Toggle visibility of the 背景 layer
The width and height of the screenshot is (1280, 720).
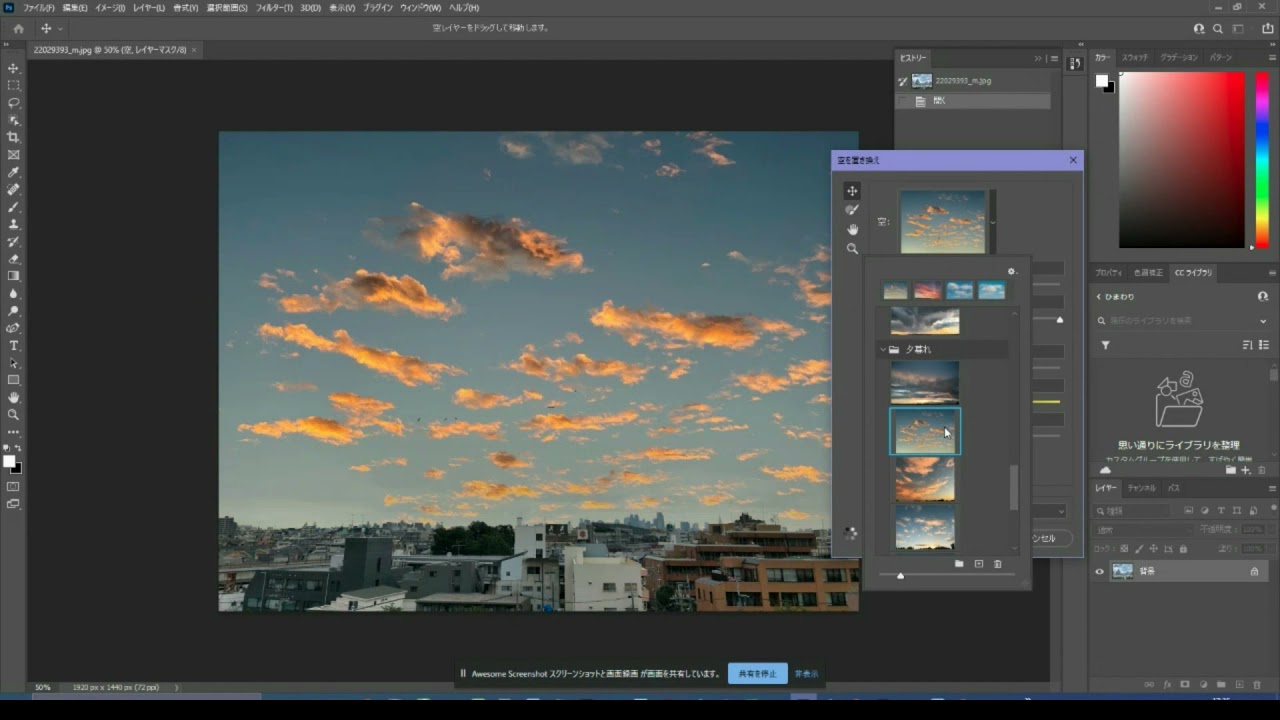point(1099,571)
